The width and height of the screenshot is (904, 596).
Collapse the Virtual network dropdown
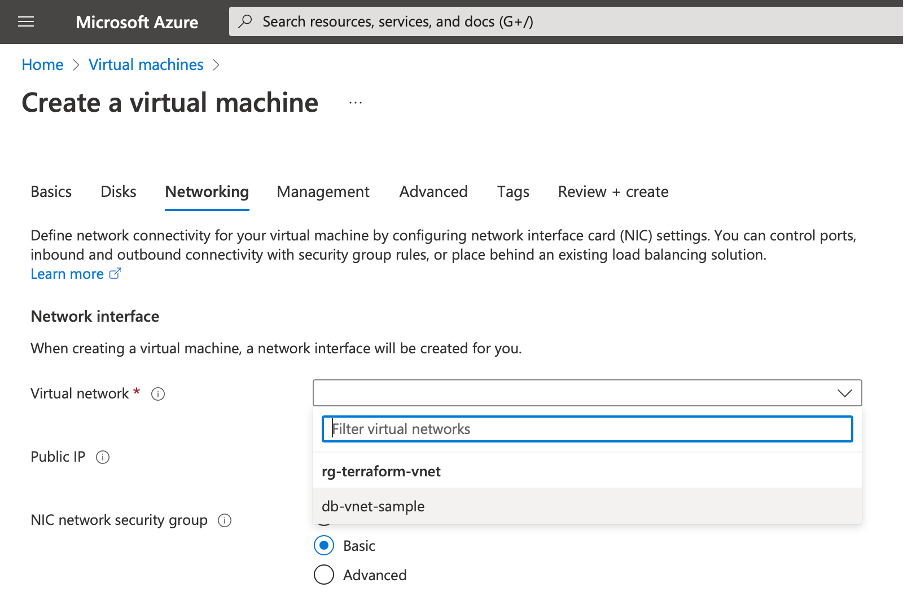845,393
